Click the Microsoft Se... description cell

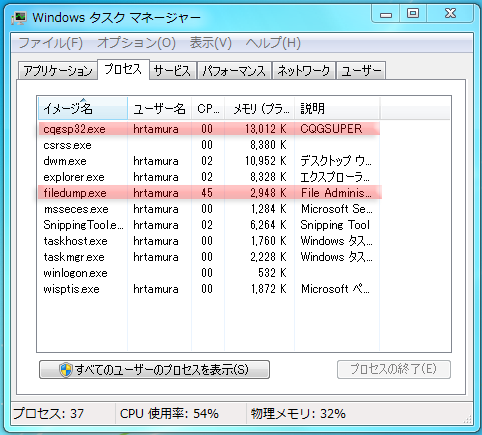coord(337,209)
